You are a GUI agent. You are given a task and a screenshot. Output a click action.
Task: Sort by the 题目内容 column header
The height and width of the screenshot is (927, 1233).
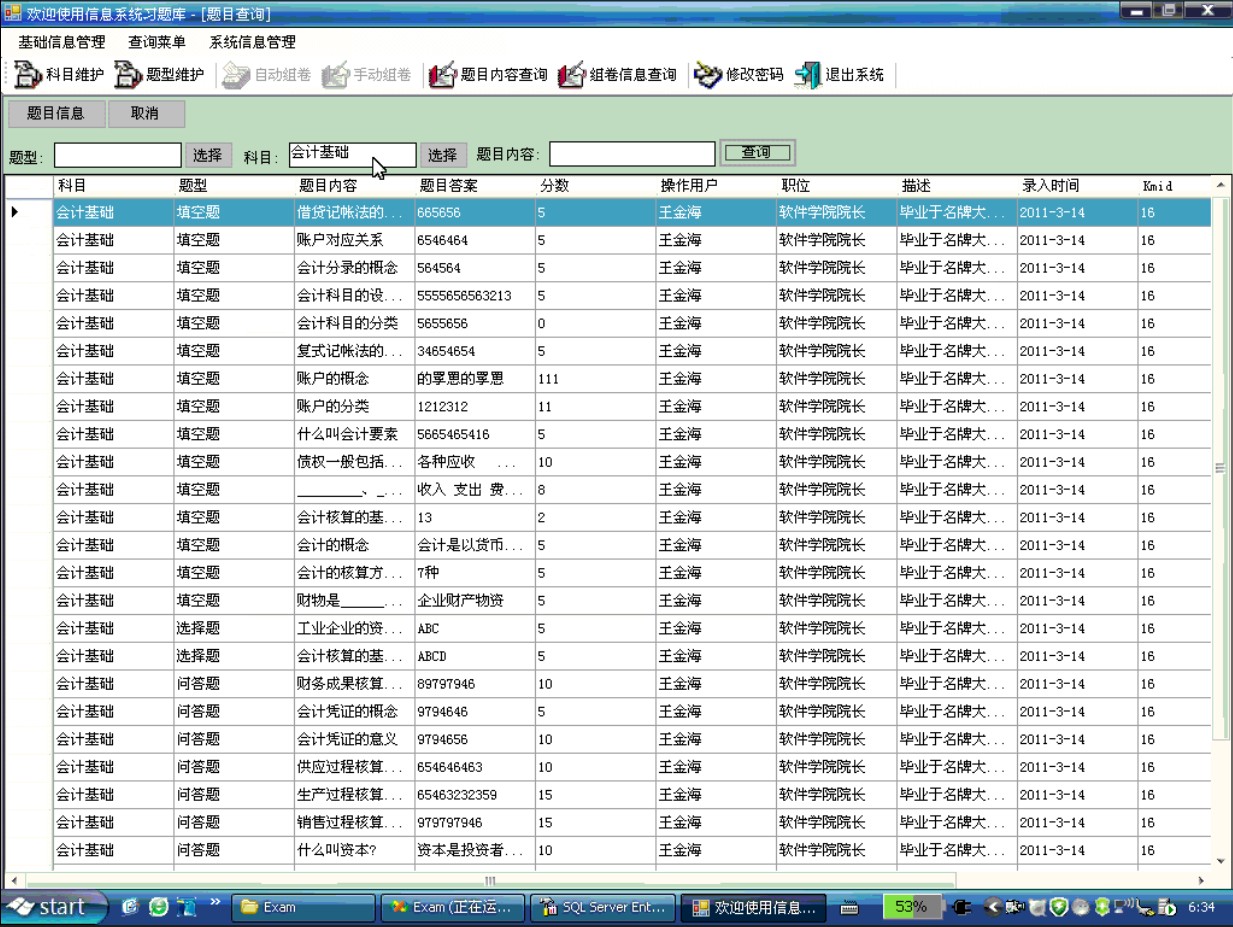coord(354,186)
